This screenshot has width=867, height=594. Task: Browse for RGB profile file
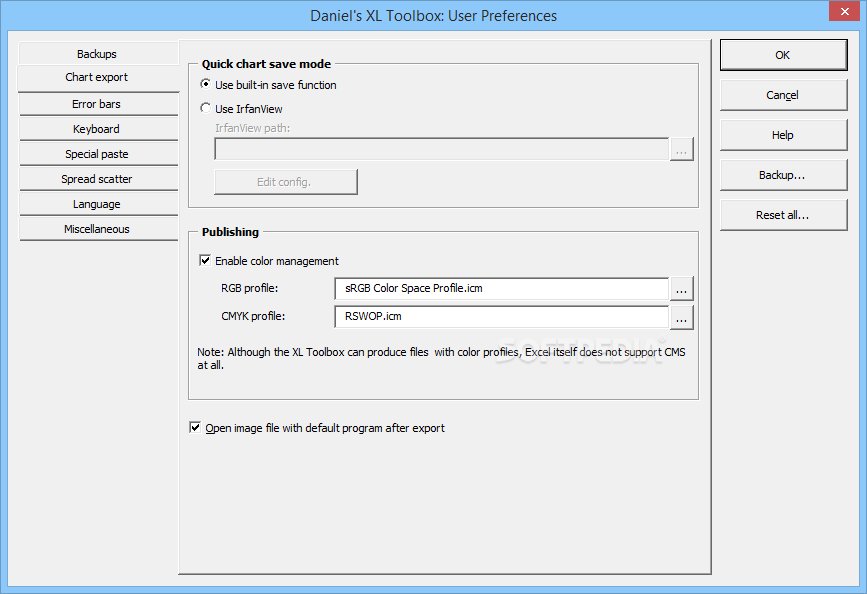[681, 289]
